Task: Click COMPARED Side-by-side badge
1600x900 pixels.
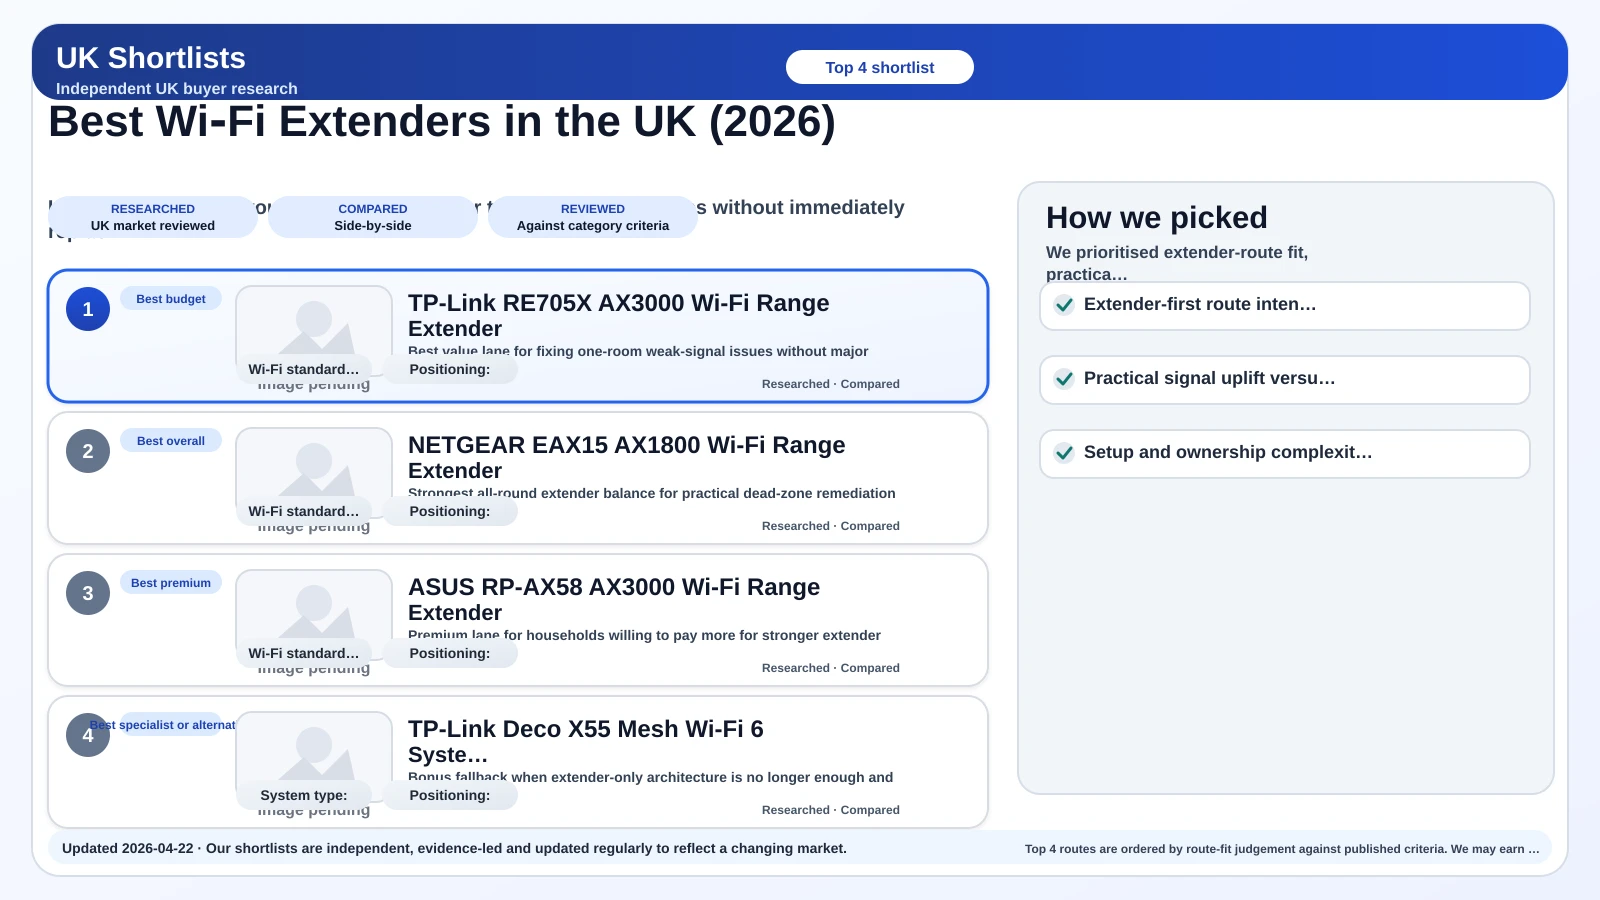Action: [x=373, y=217]
